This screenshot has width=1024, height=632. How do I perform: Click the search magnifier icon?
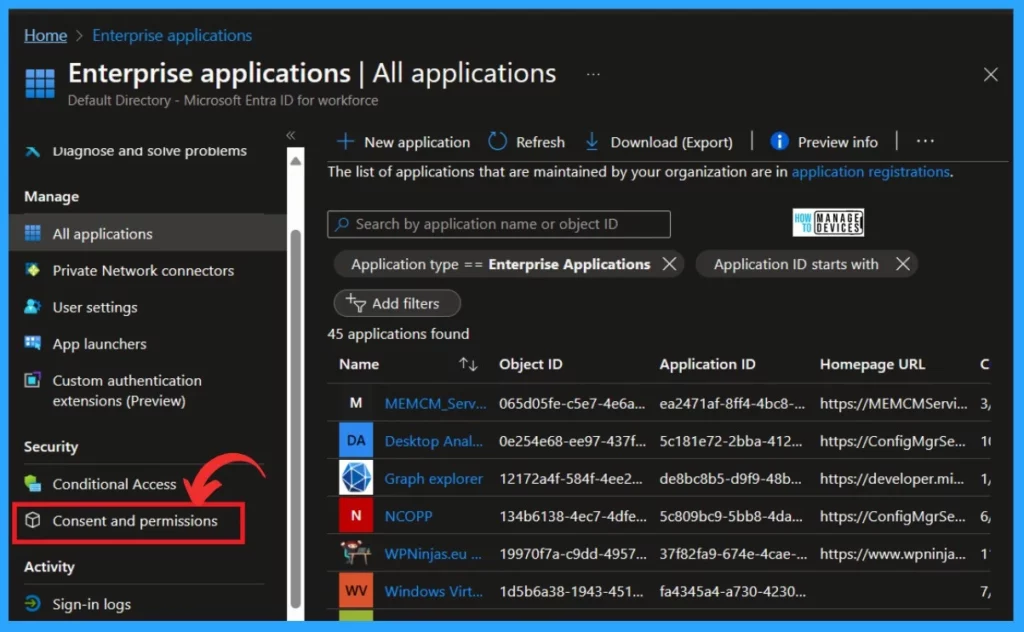click(x=342, y=224)
